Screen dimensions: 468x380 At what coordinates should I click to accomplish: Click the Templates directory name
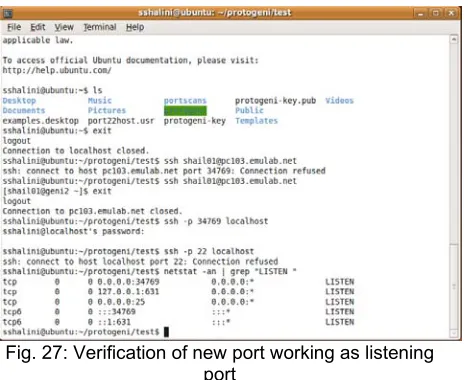[x=256, y=121]
